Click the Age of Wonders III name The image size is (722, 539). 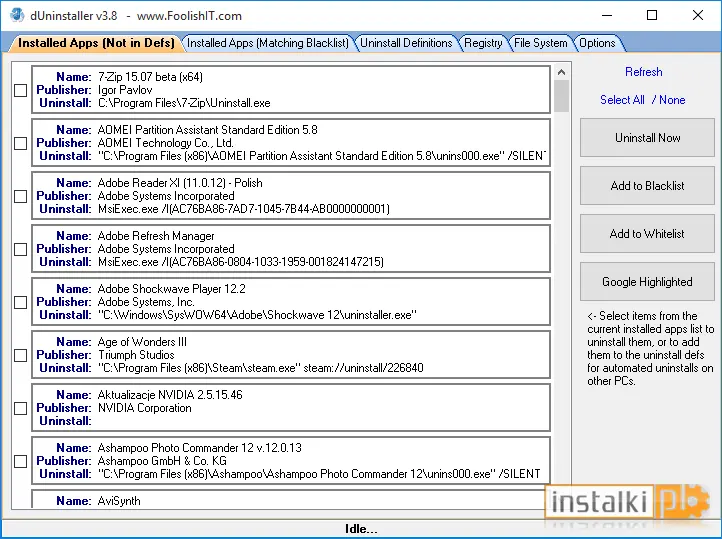click(142, 342)
